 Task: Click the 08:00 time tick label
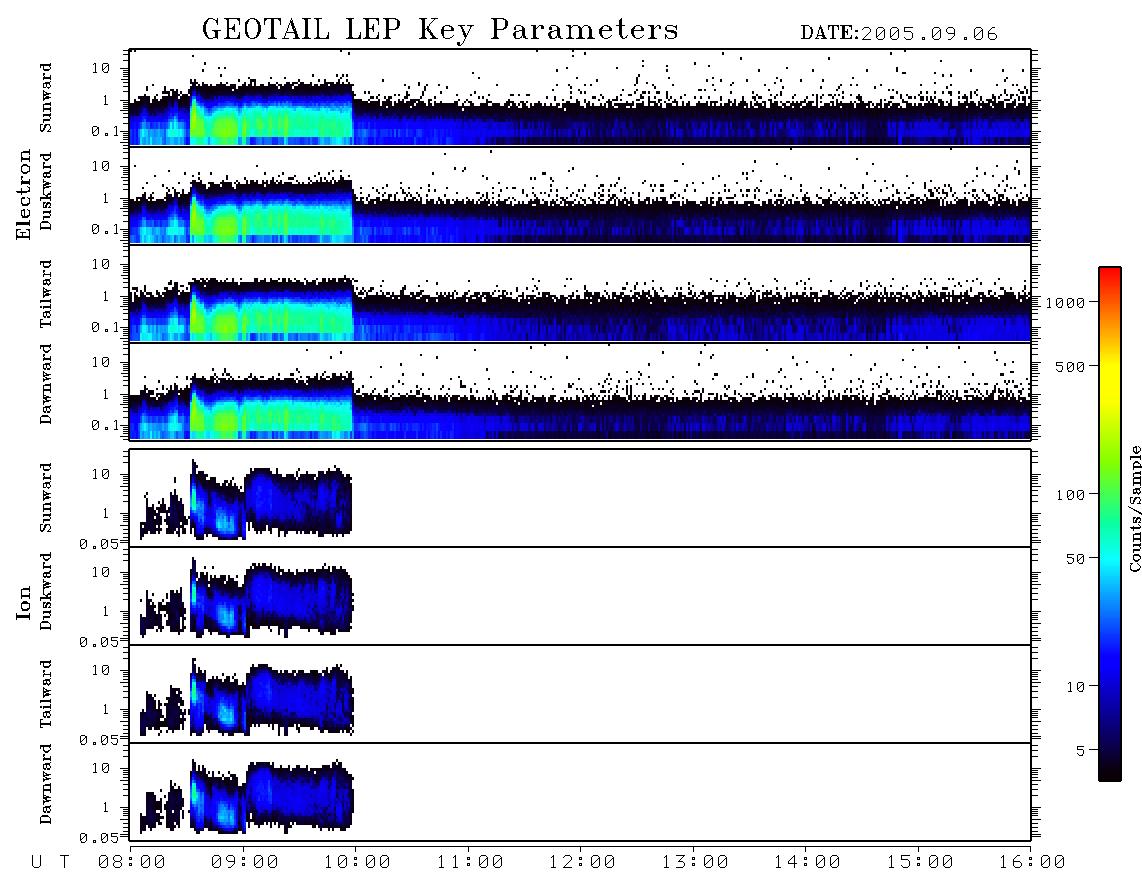coord(132,862)
